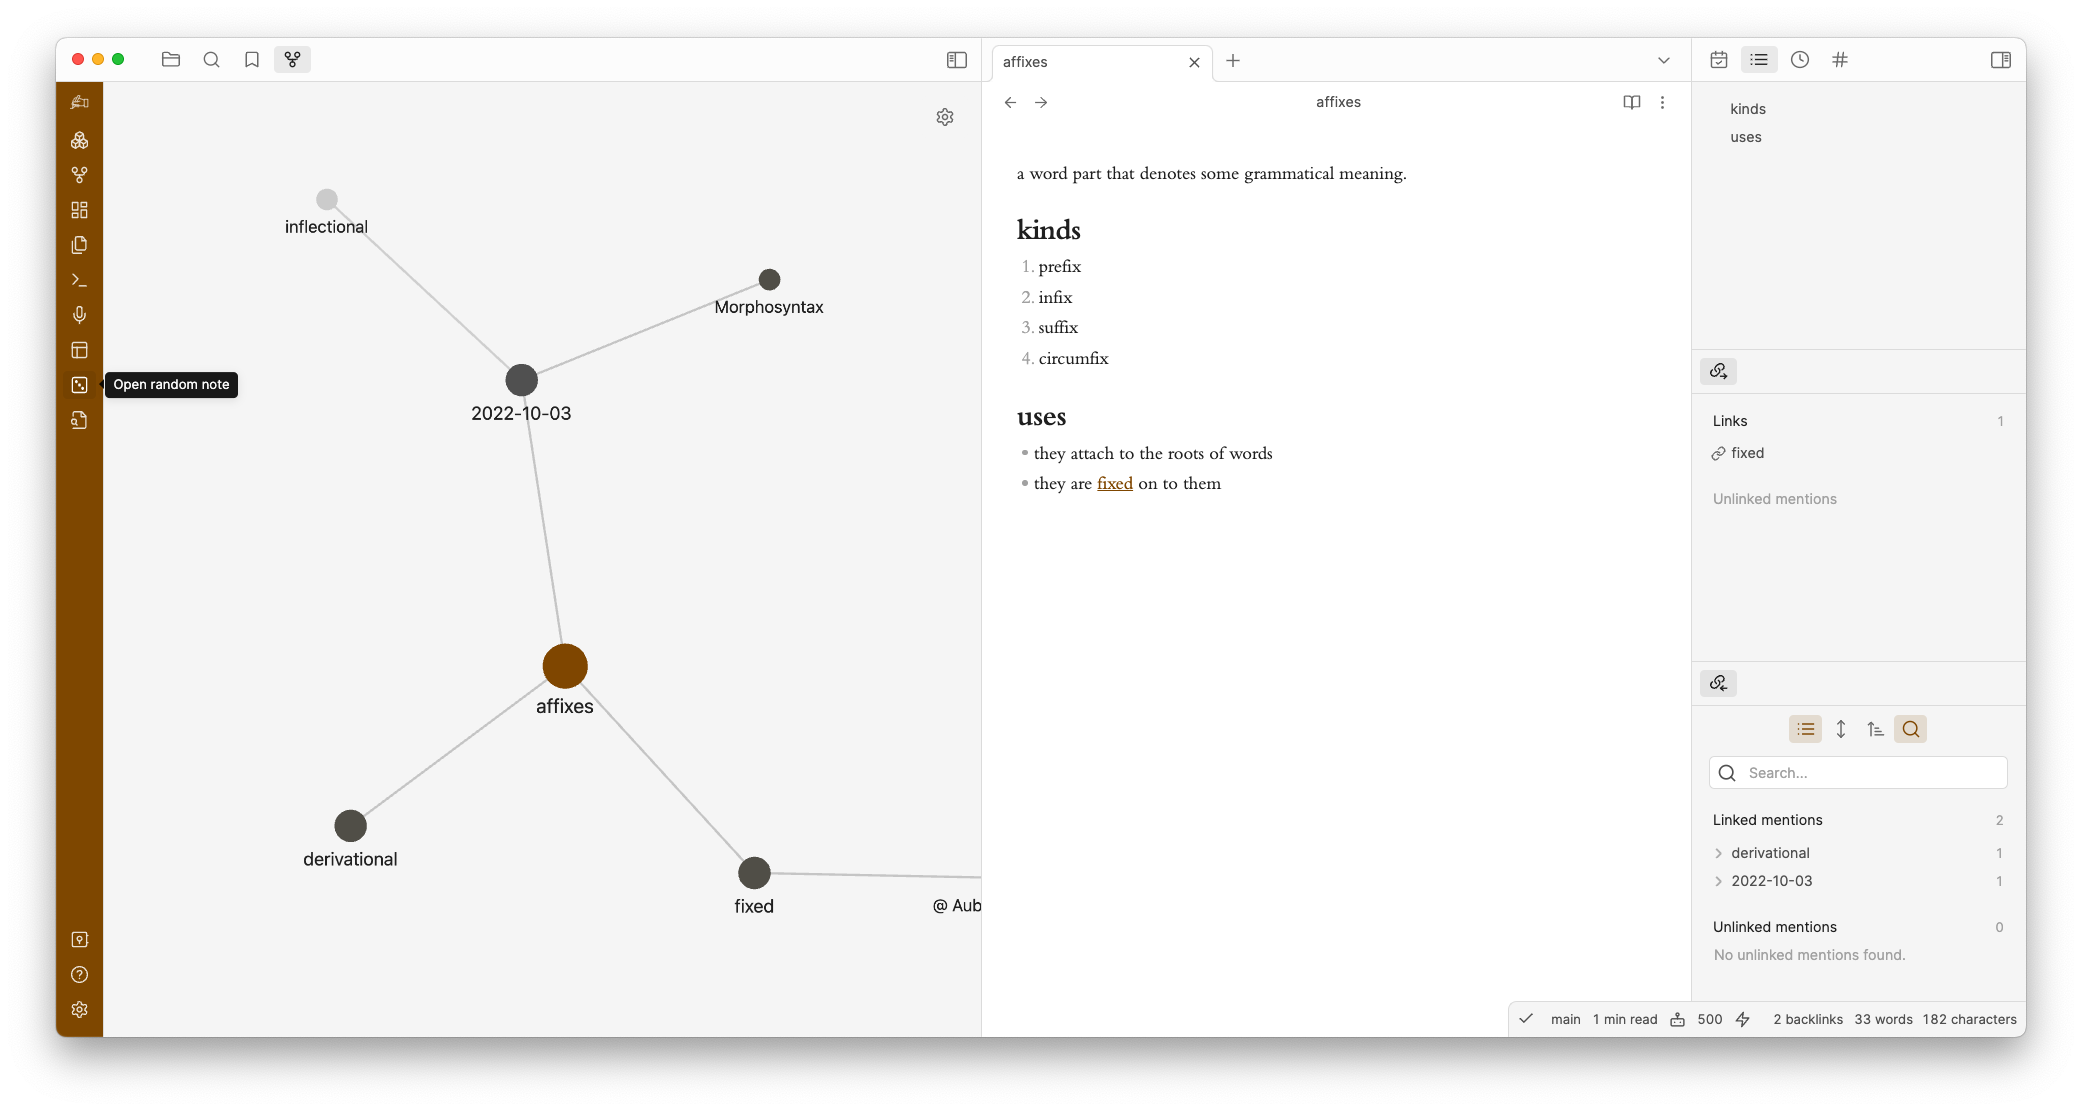Viewport: 2082px width, 1111px height.
Task: Click the four-squares grid ribbon icon
Action: point(80,210)
